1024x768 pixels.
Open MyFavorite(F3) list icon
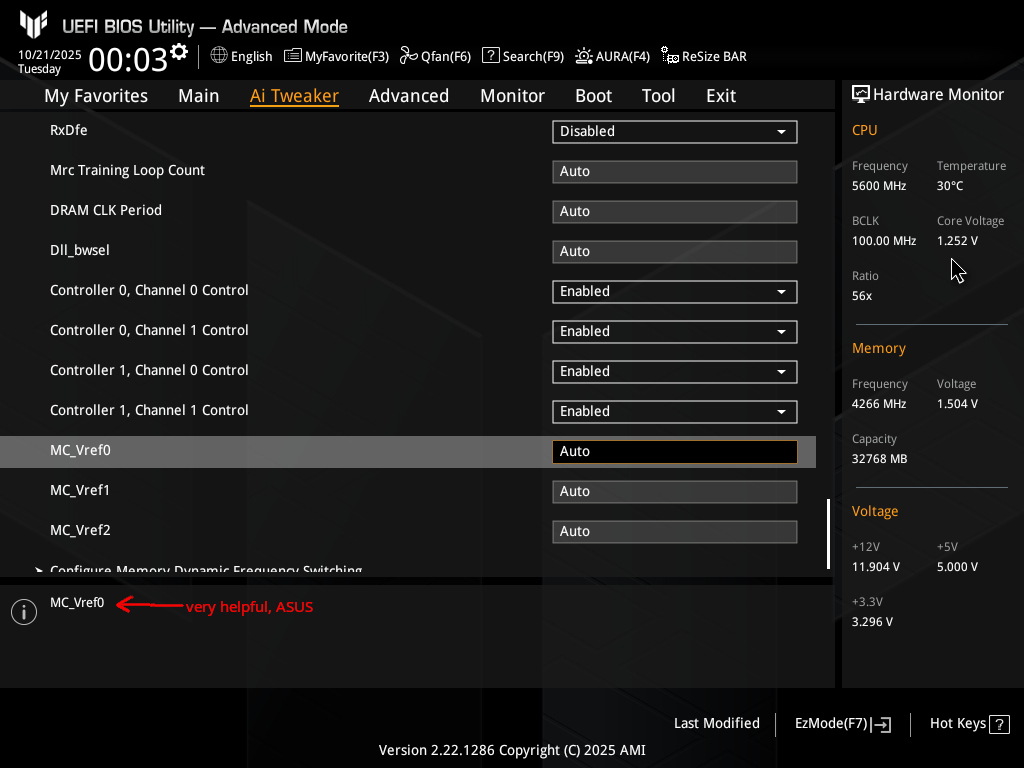point(293,56)
